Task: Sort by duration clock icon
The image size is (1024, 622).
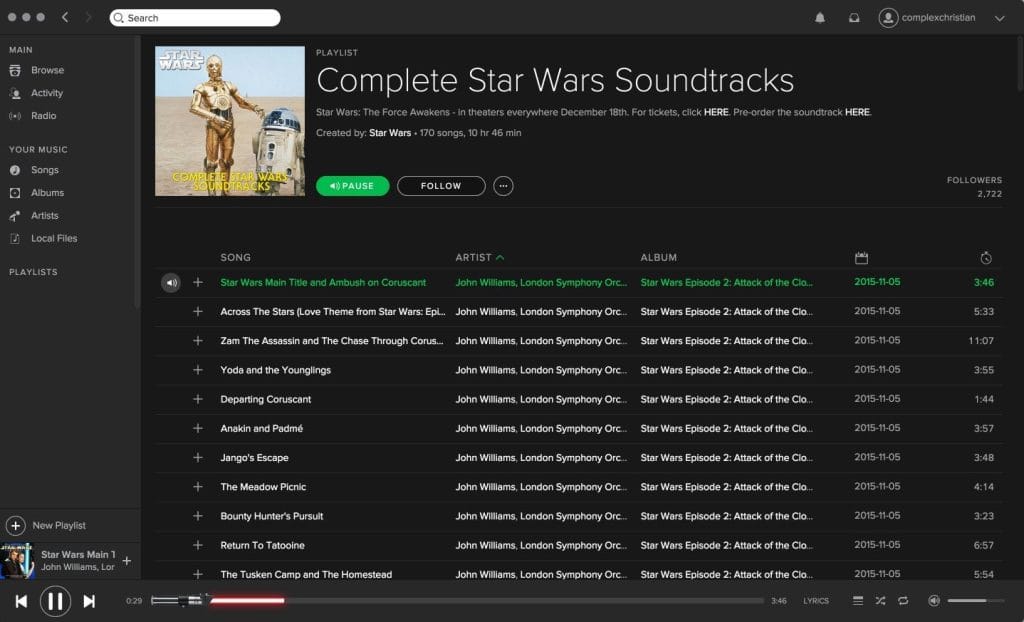Action: 986,258
